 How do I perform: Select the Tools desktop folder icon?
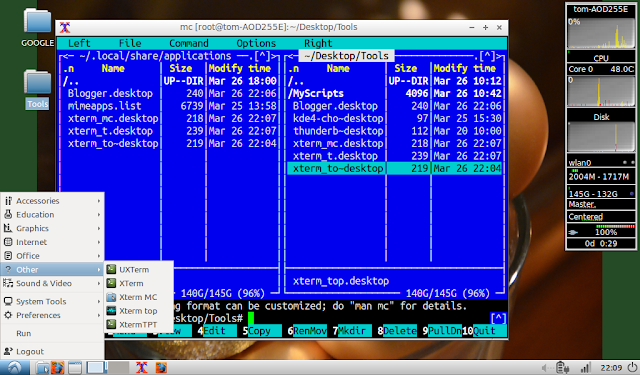37,82
